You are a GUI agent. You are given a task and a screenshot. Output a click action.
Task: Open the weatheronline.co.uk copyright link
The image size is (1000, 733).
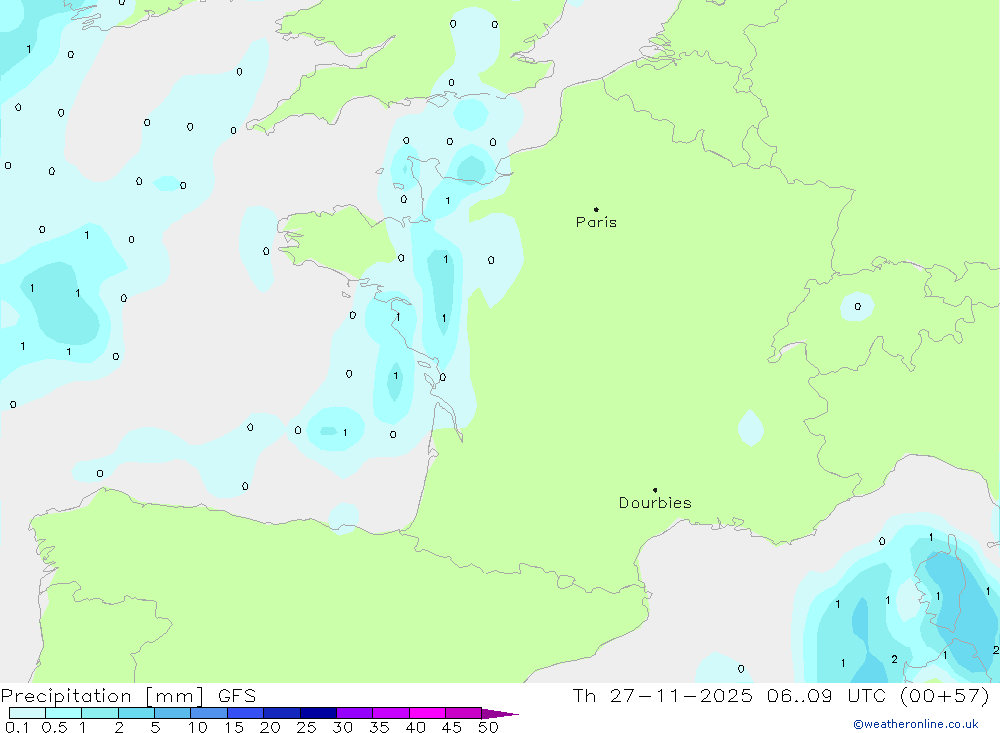[x=916, y=724]
